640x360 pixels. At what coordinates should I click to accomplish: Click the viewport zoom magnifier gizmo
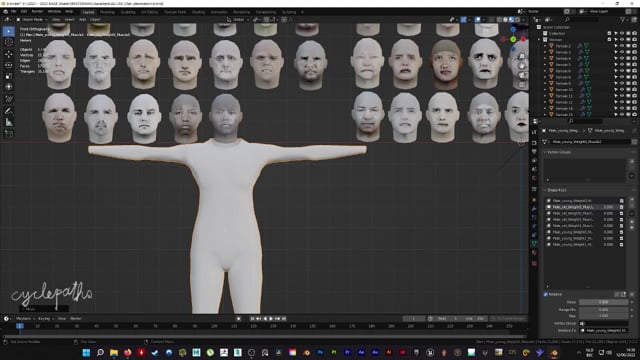tap(522, 57)
